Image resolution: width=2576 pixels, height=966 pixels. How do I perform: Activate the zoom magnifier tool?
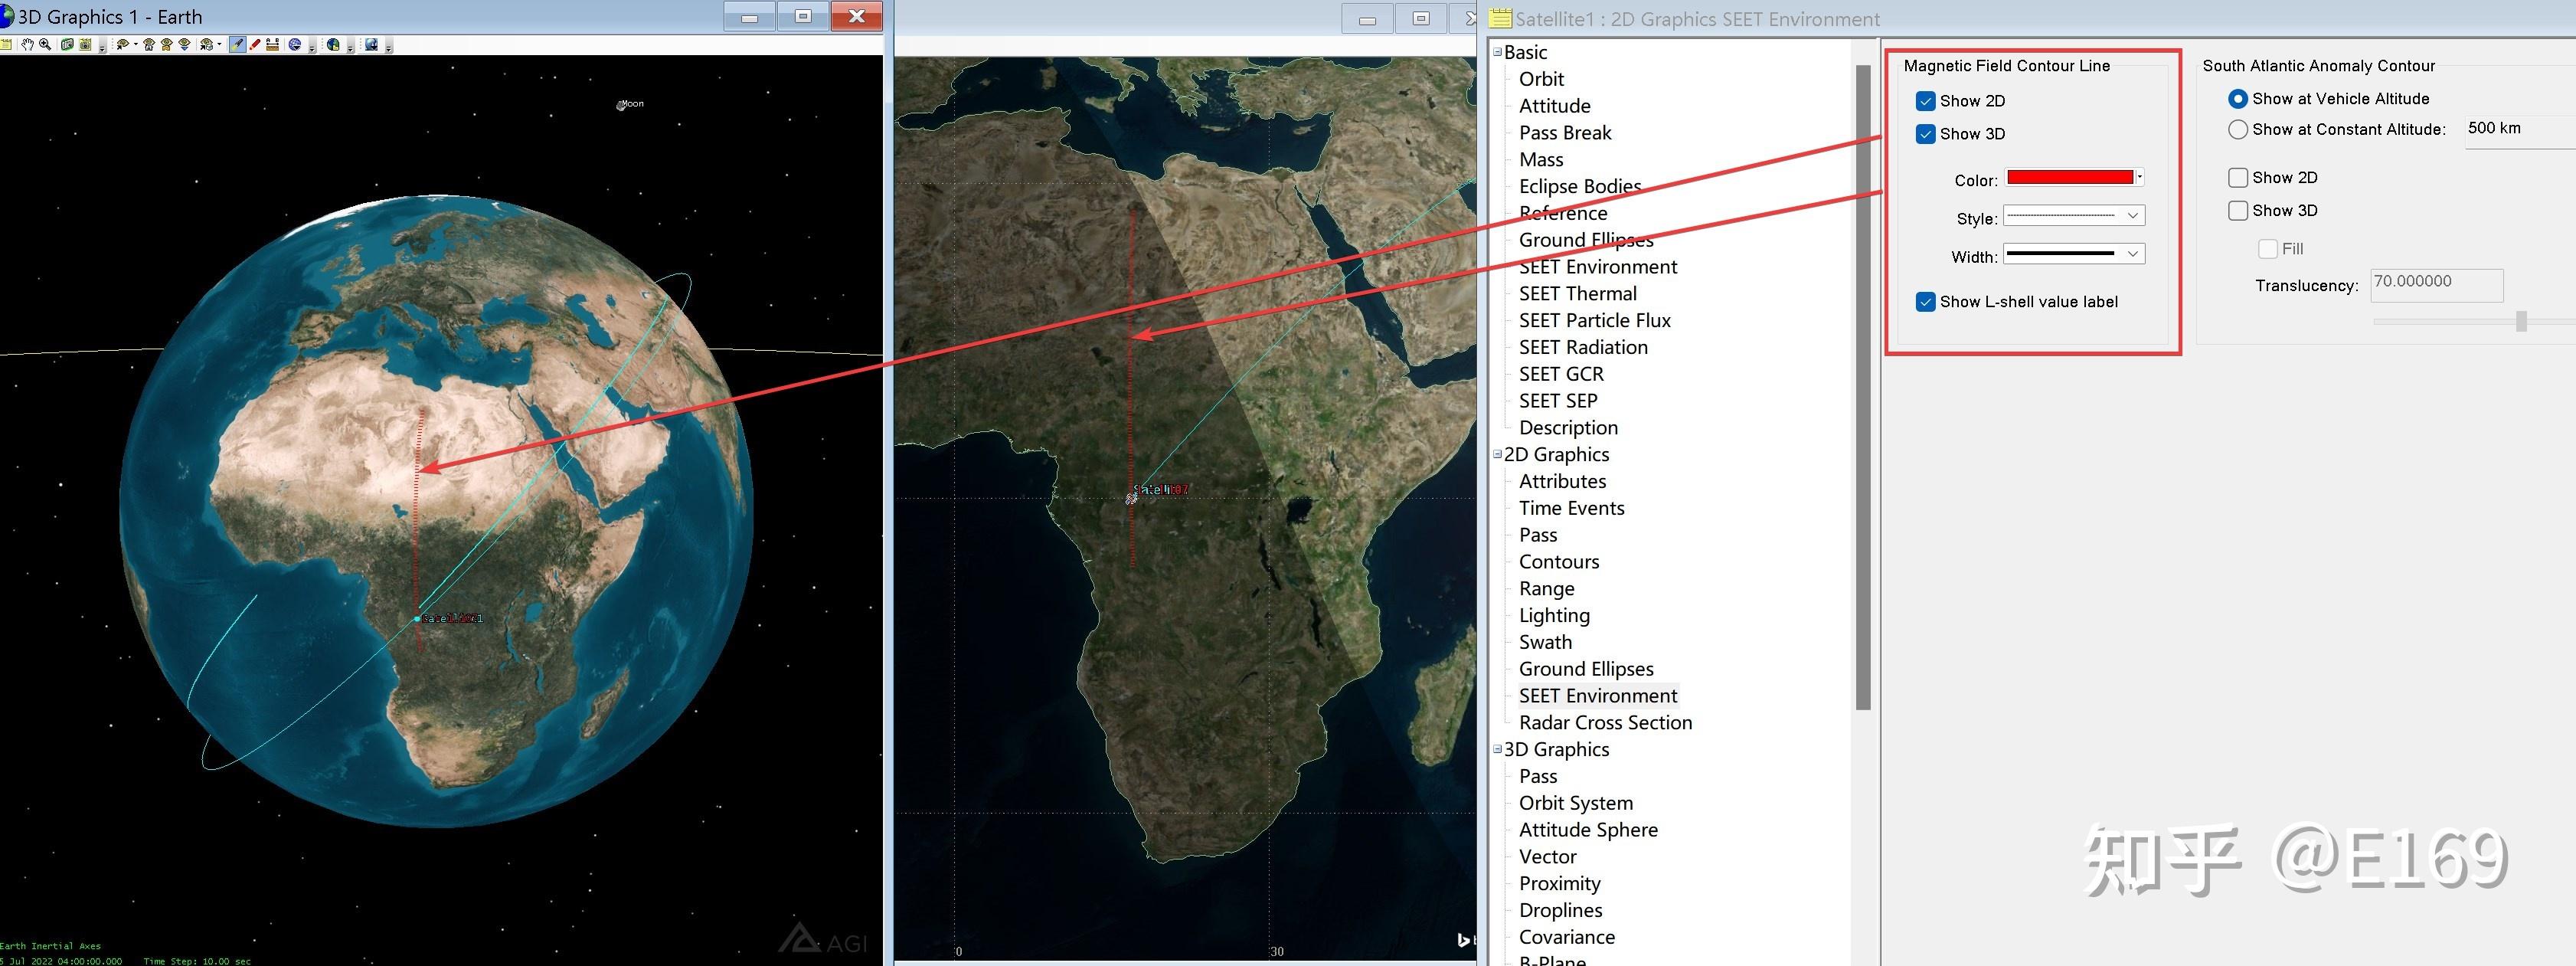pyautogui.click(x=45, y=45)
